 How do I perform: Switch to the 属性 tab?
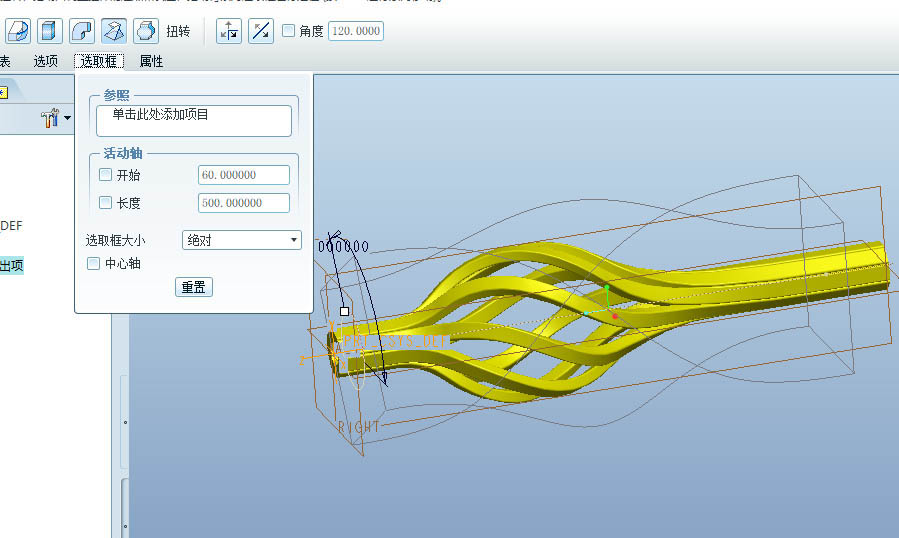(151, 61)
